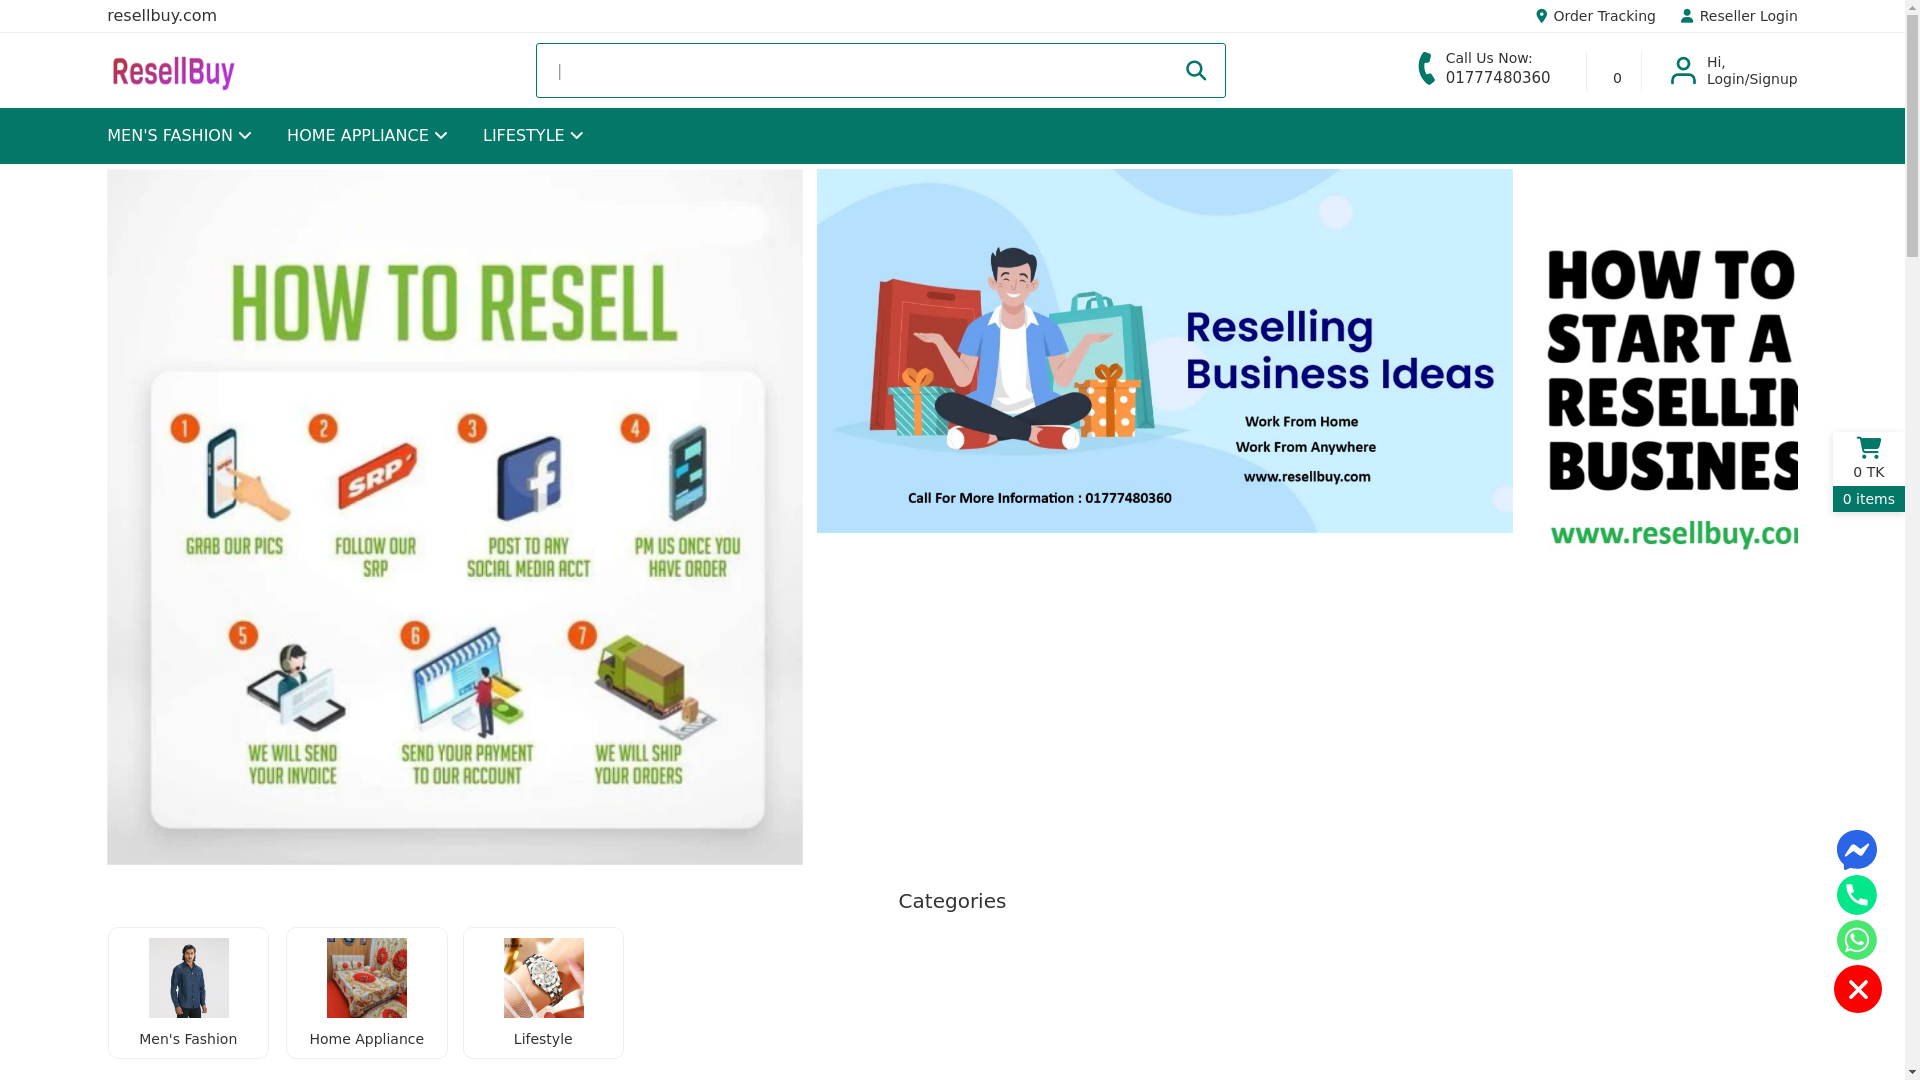The width and height of the screenshot is (1920, 1080).
Task: Click the user account icon
Action: click(x=1684, y=70)
